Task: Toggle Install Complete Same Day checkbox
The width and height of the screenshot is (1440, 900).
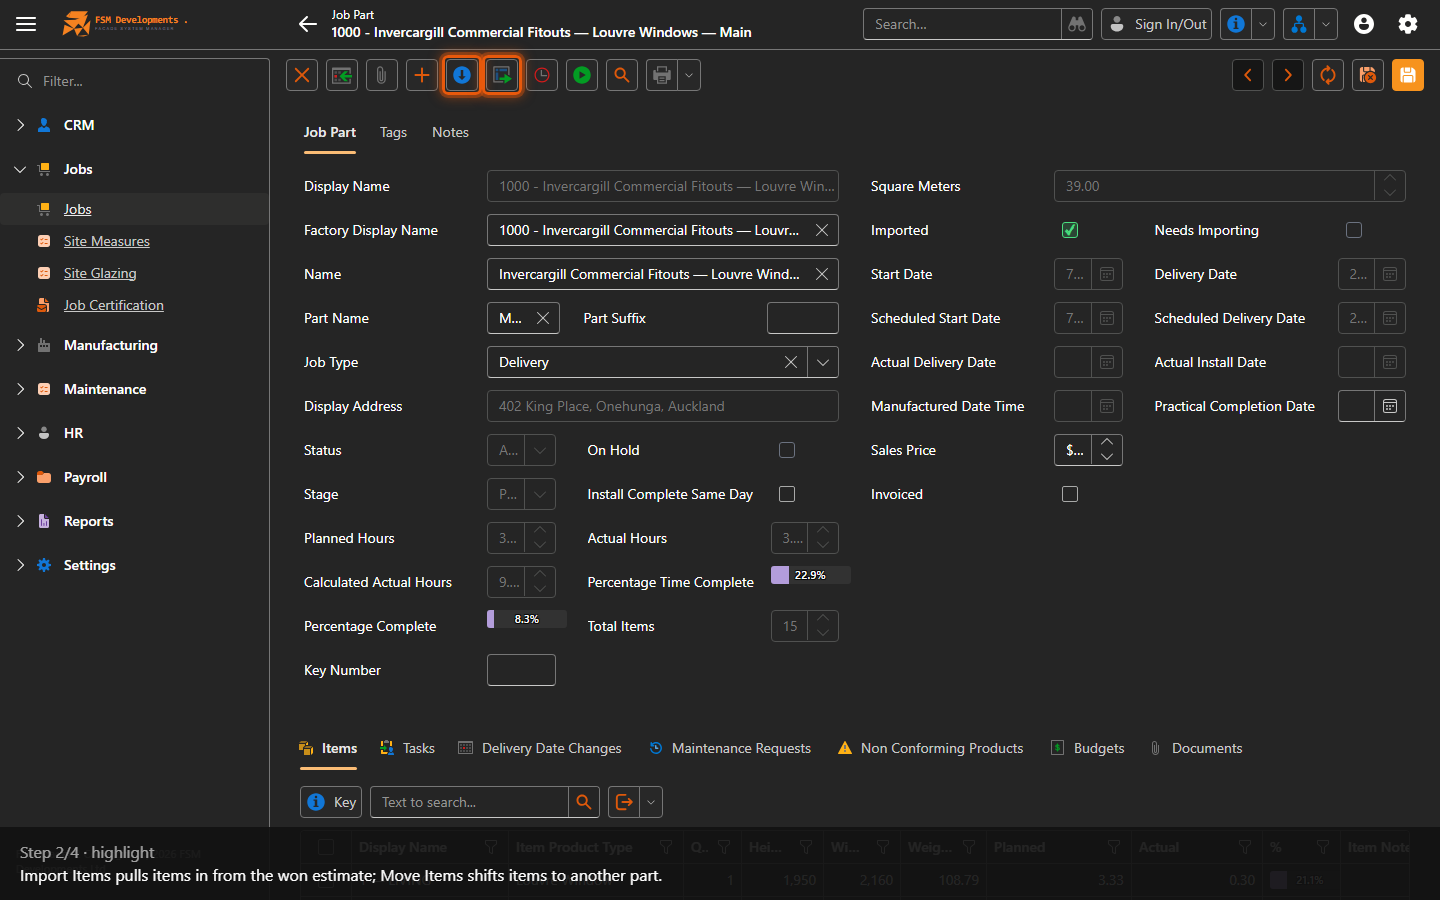Action: tap(787, 494)
